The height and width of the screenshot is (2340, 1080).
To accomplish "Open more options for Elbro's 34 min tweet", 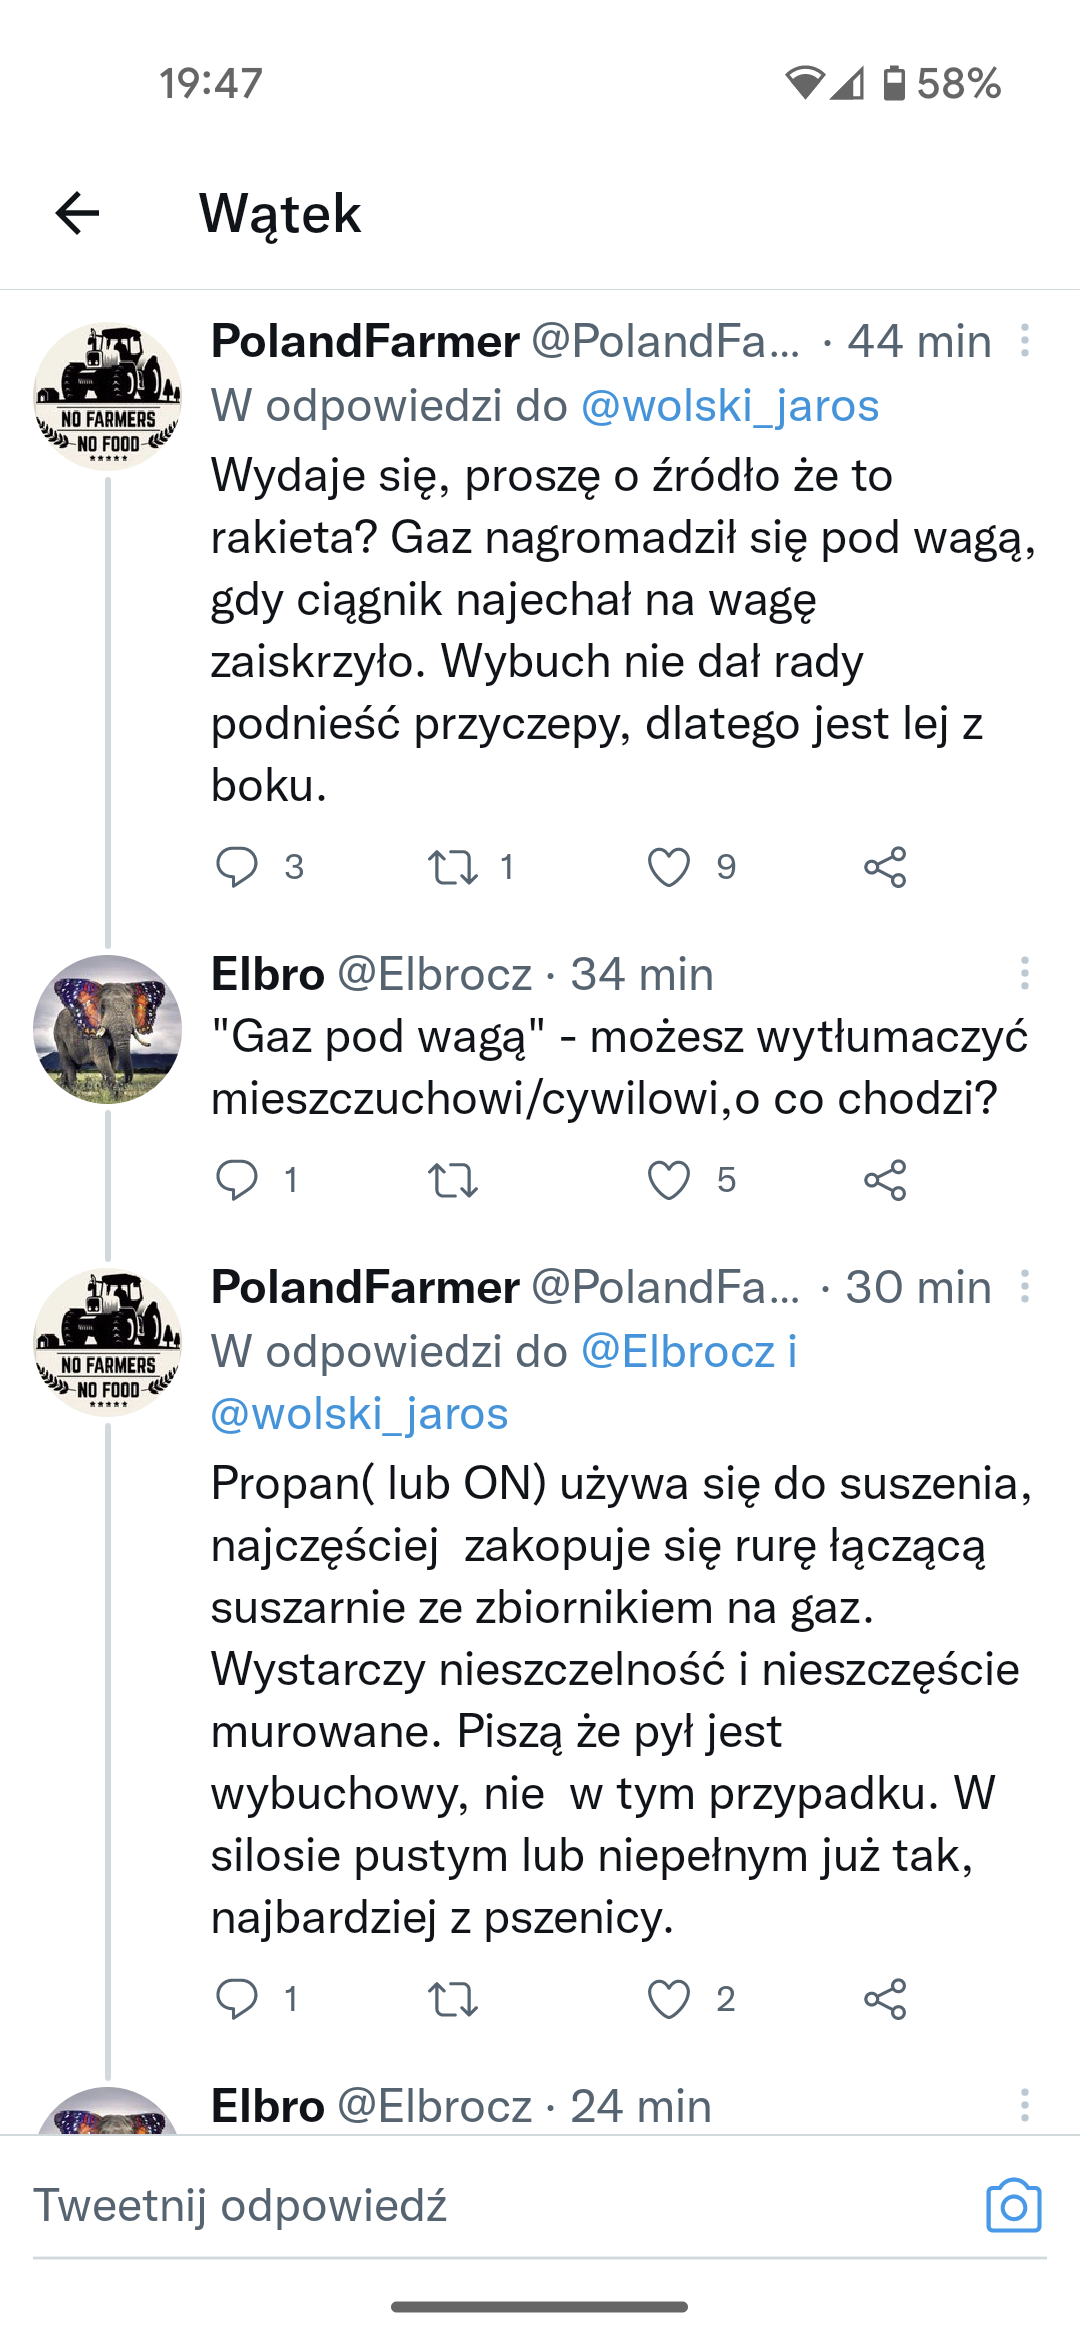I will click(1025, 973).
